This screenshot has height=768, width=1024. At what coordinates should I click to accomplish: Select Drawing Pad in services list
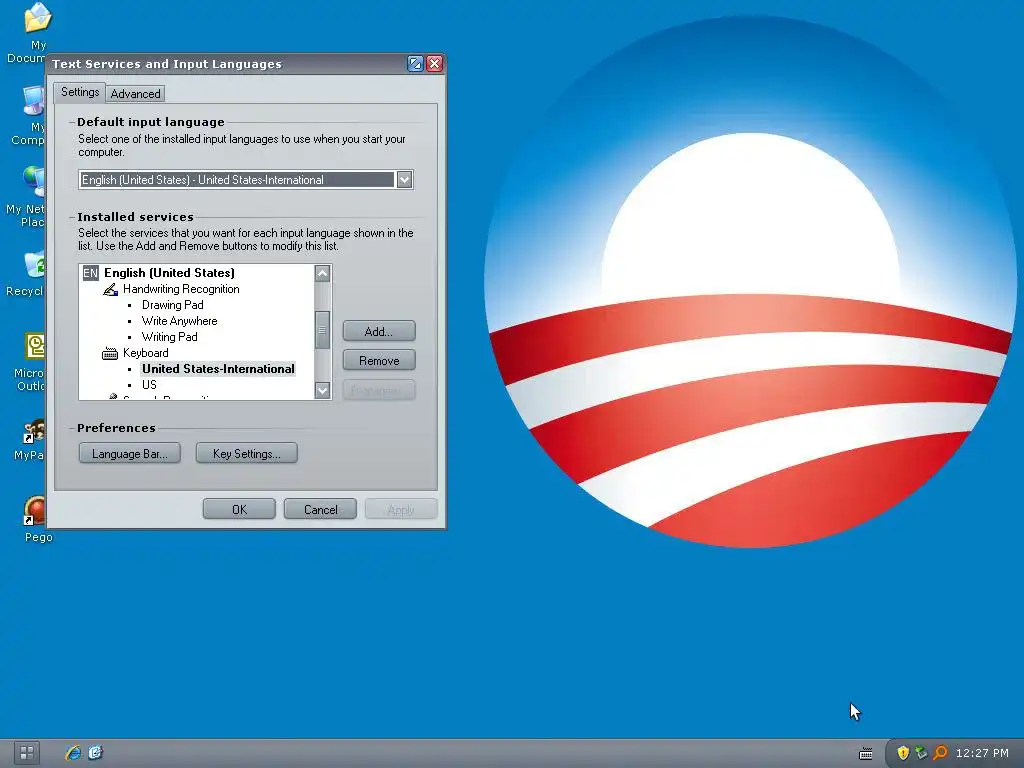[x=172, y=305]
